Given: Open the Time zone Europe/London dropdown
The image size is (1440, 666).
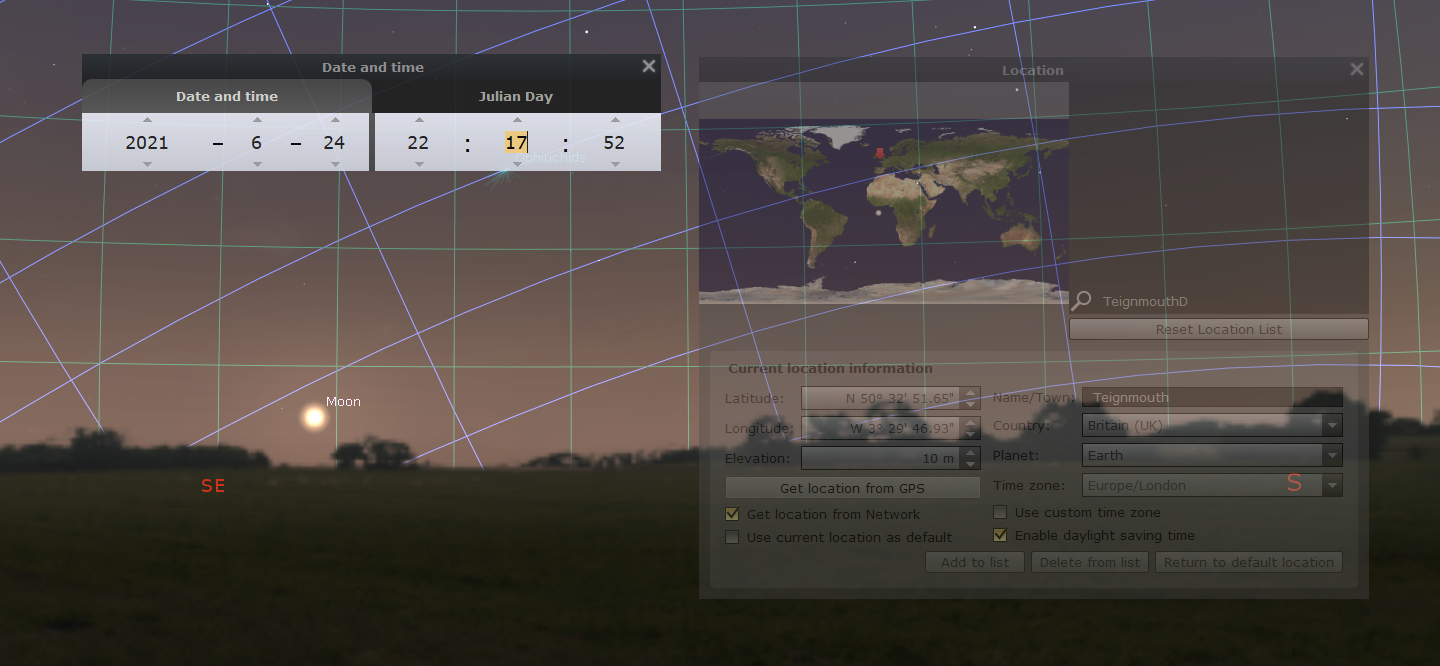Looking at the screenshot, I should [1212, 486].
